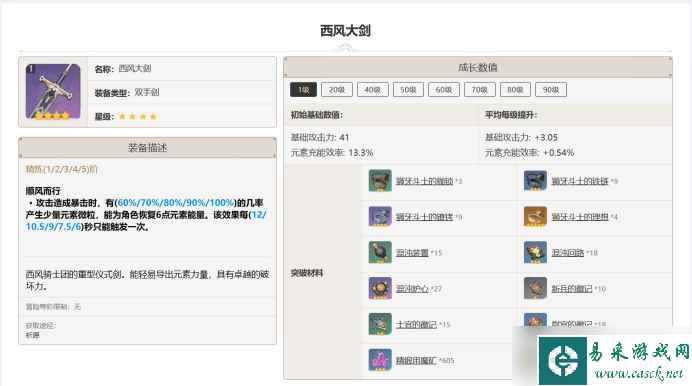Image resolution: width=692 pixels, height=386 pixels.
Task: Open the 狮牙斗士的枷锁 link
Action: [x=424, y=181]
